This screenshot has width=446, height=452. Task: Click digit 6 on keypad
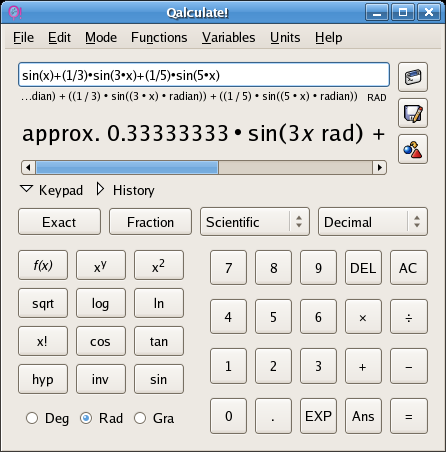coord(318,317)
